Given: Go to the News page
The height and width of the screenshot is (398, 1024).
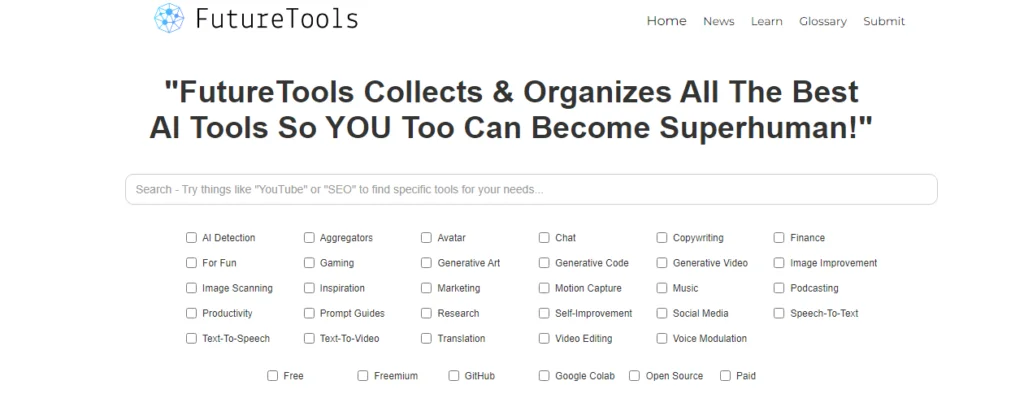Looking at the screenshot, I should point(718,22).
